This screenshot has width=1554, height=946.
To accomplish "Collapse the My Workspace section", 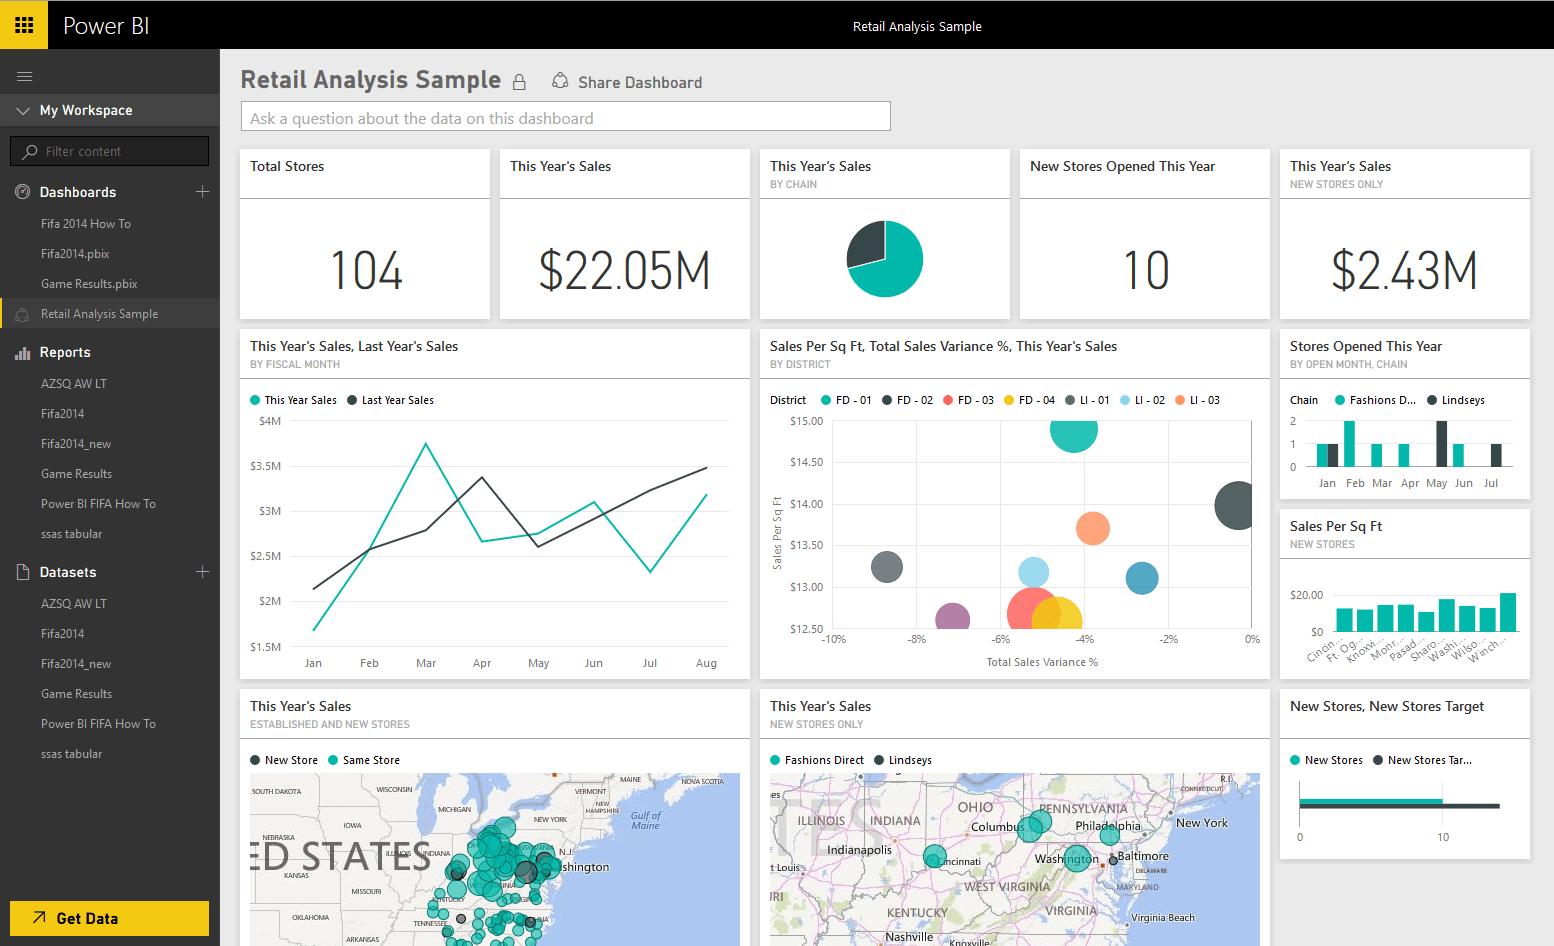I will point(24,110).
